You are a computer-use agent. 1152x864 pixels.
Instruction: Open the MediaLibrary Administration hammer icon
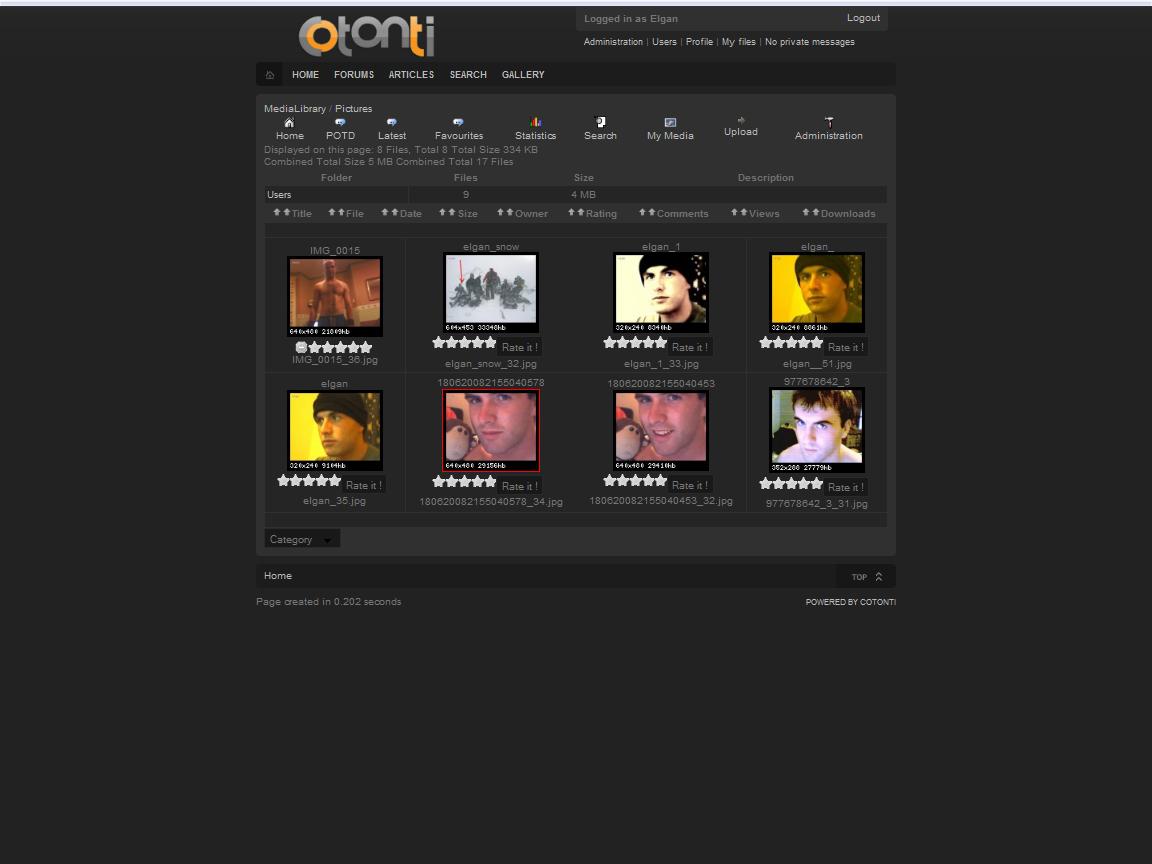pyautogui.click(x=828, y=123)
